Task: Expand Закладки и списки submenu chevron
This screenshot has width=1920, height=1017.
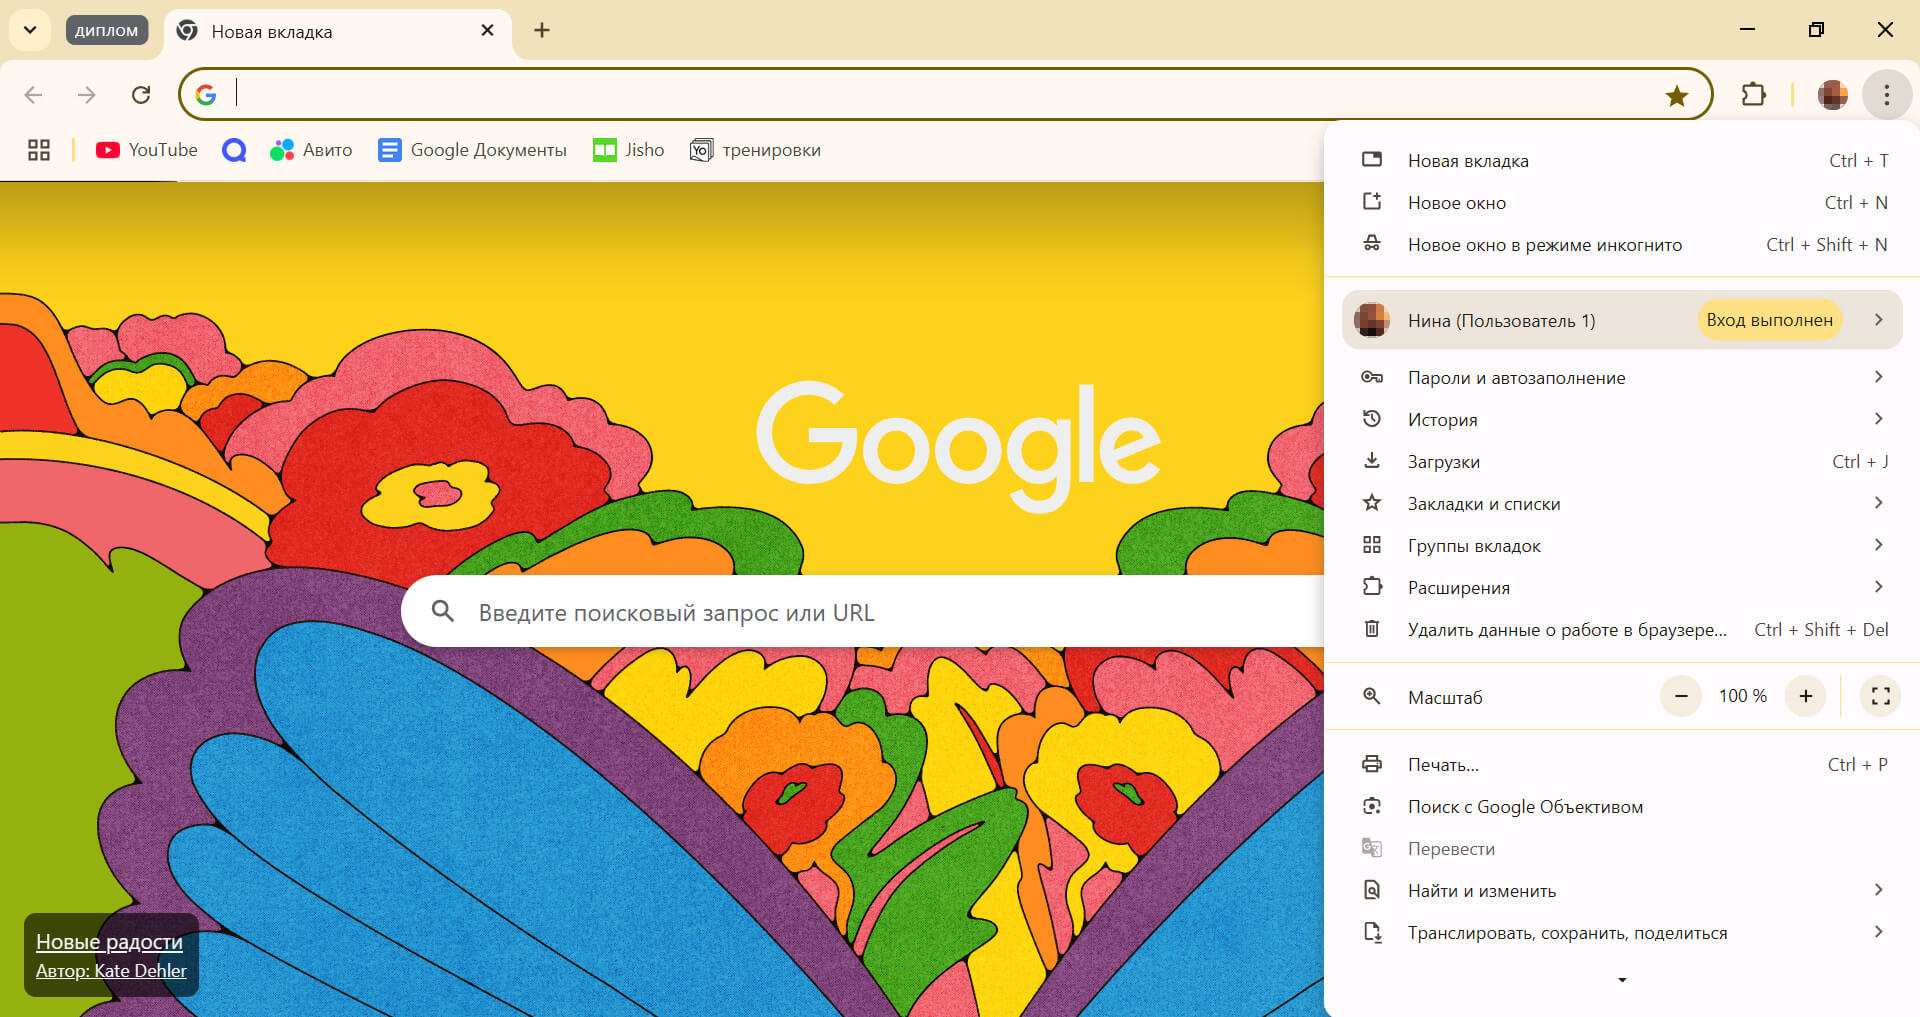Action: coord(1879,503)
